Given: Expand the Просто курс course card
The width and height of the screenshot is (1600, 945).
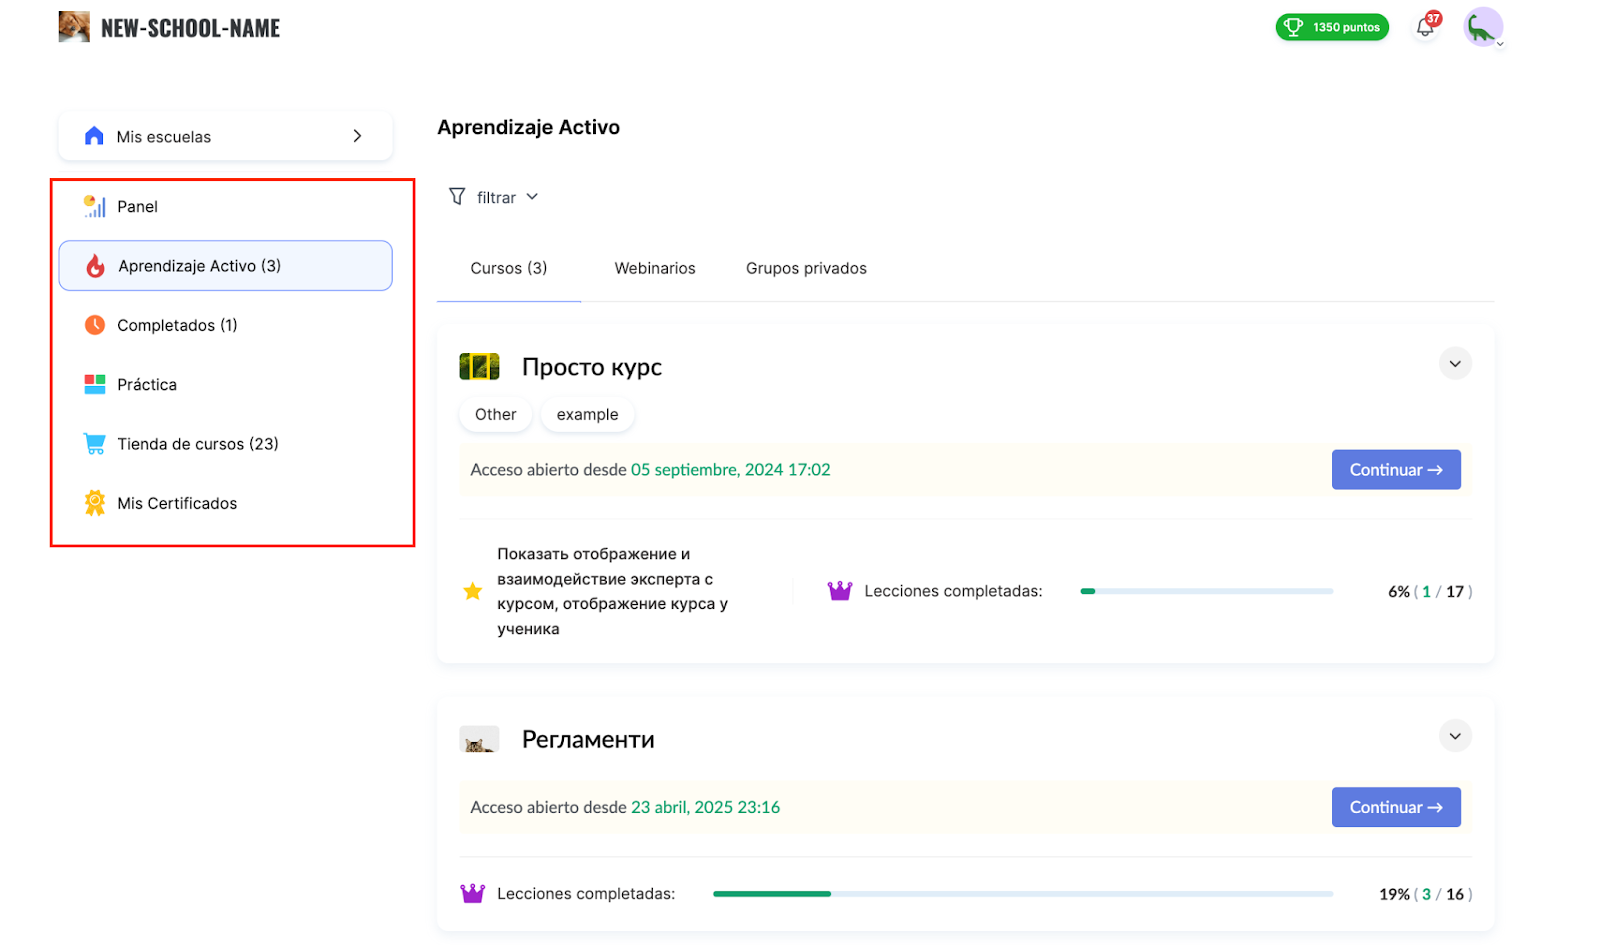Looking at the screenshot, I should 1455,364.
